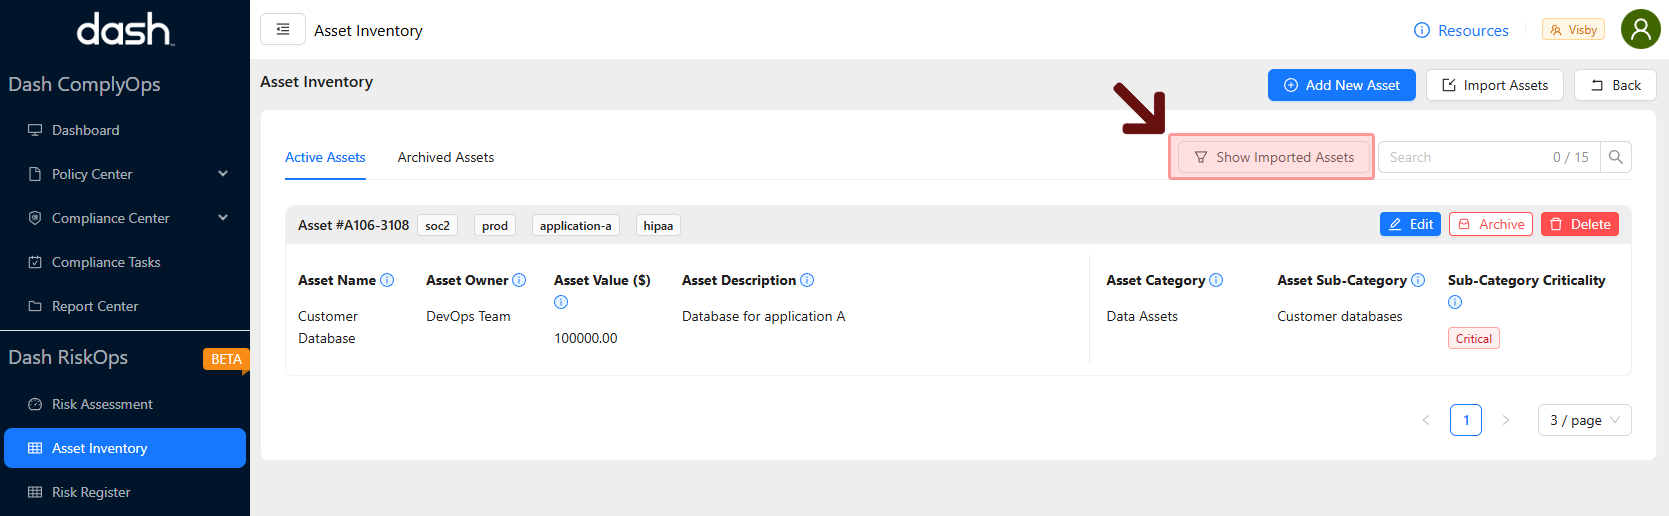The height and width of the screenshot is (516, 1669).
Task: Click the search magnifier icon
Action: [1615, 157]
